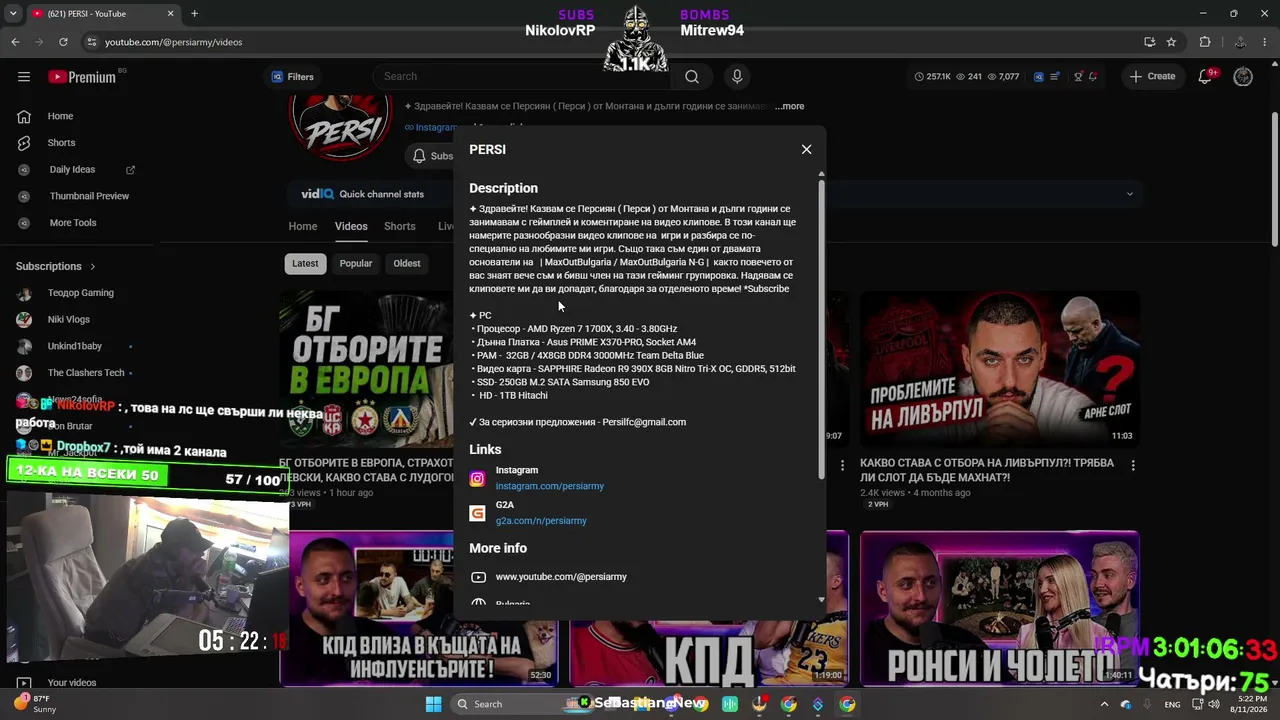Open the tab search dropdown arrow
The height and width of the screenshot is (720, 1280).
tap(12, 14)
